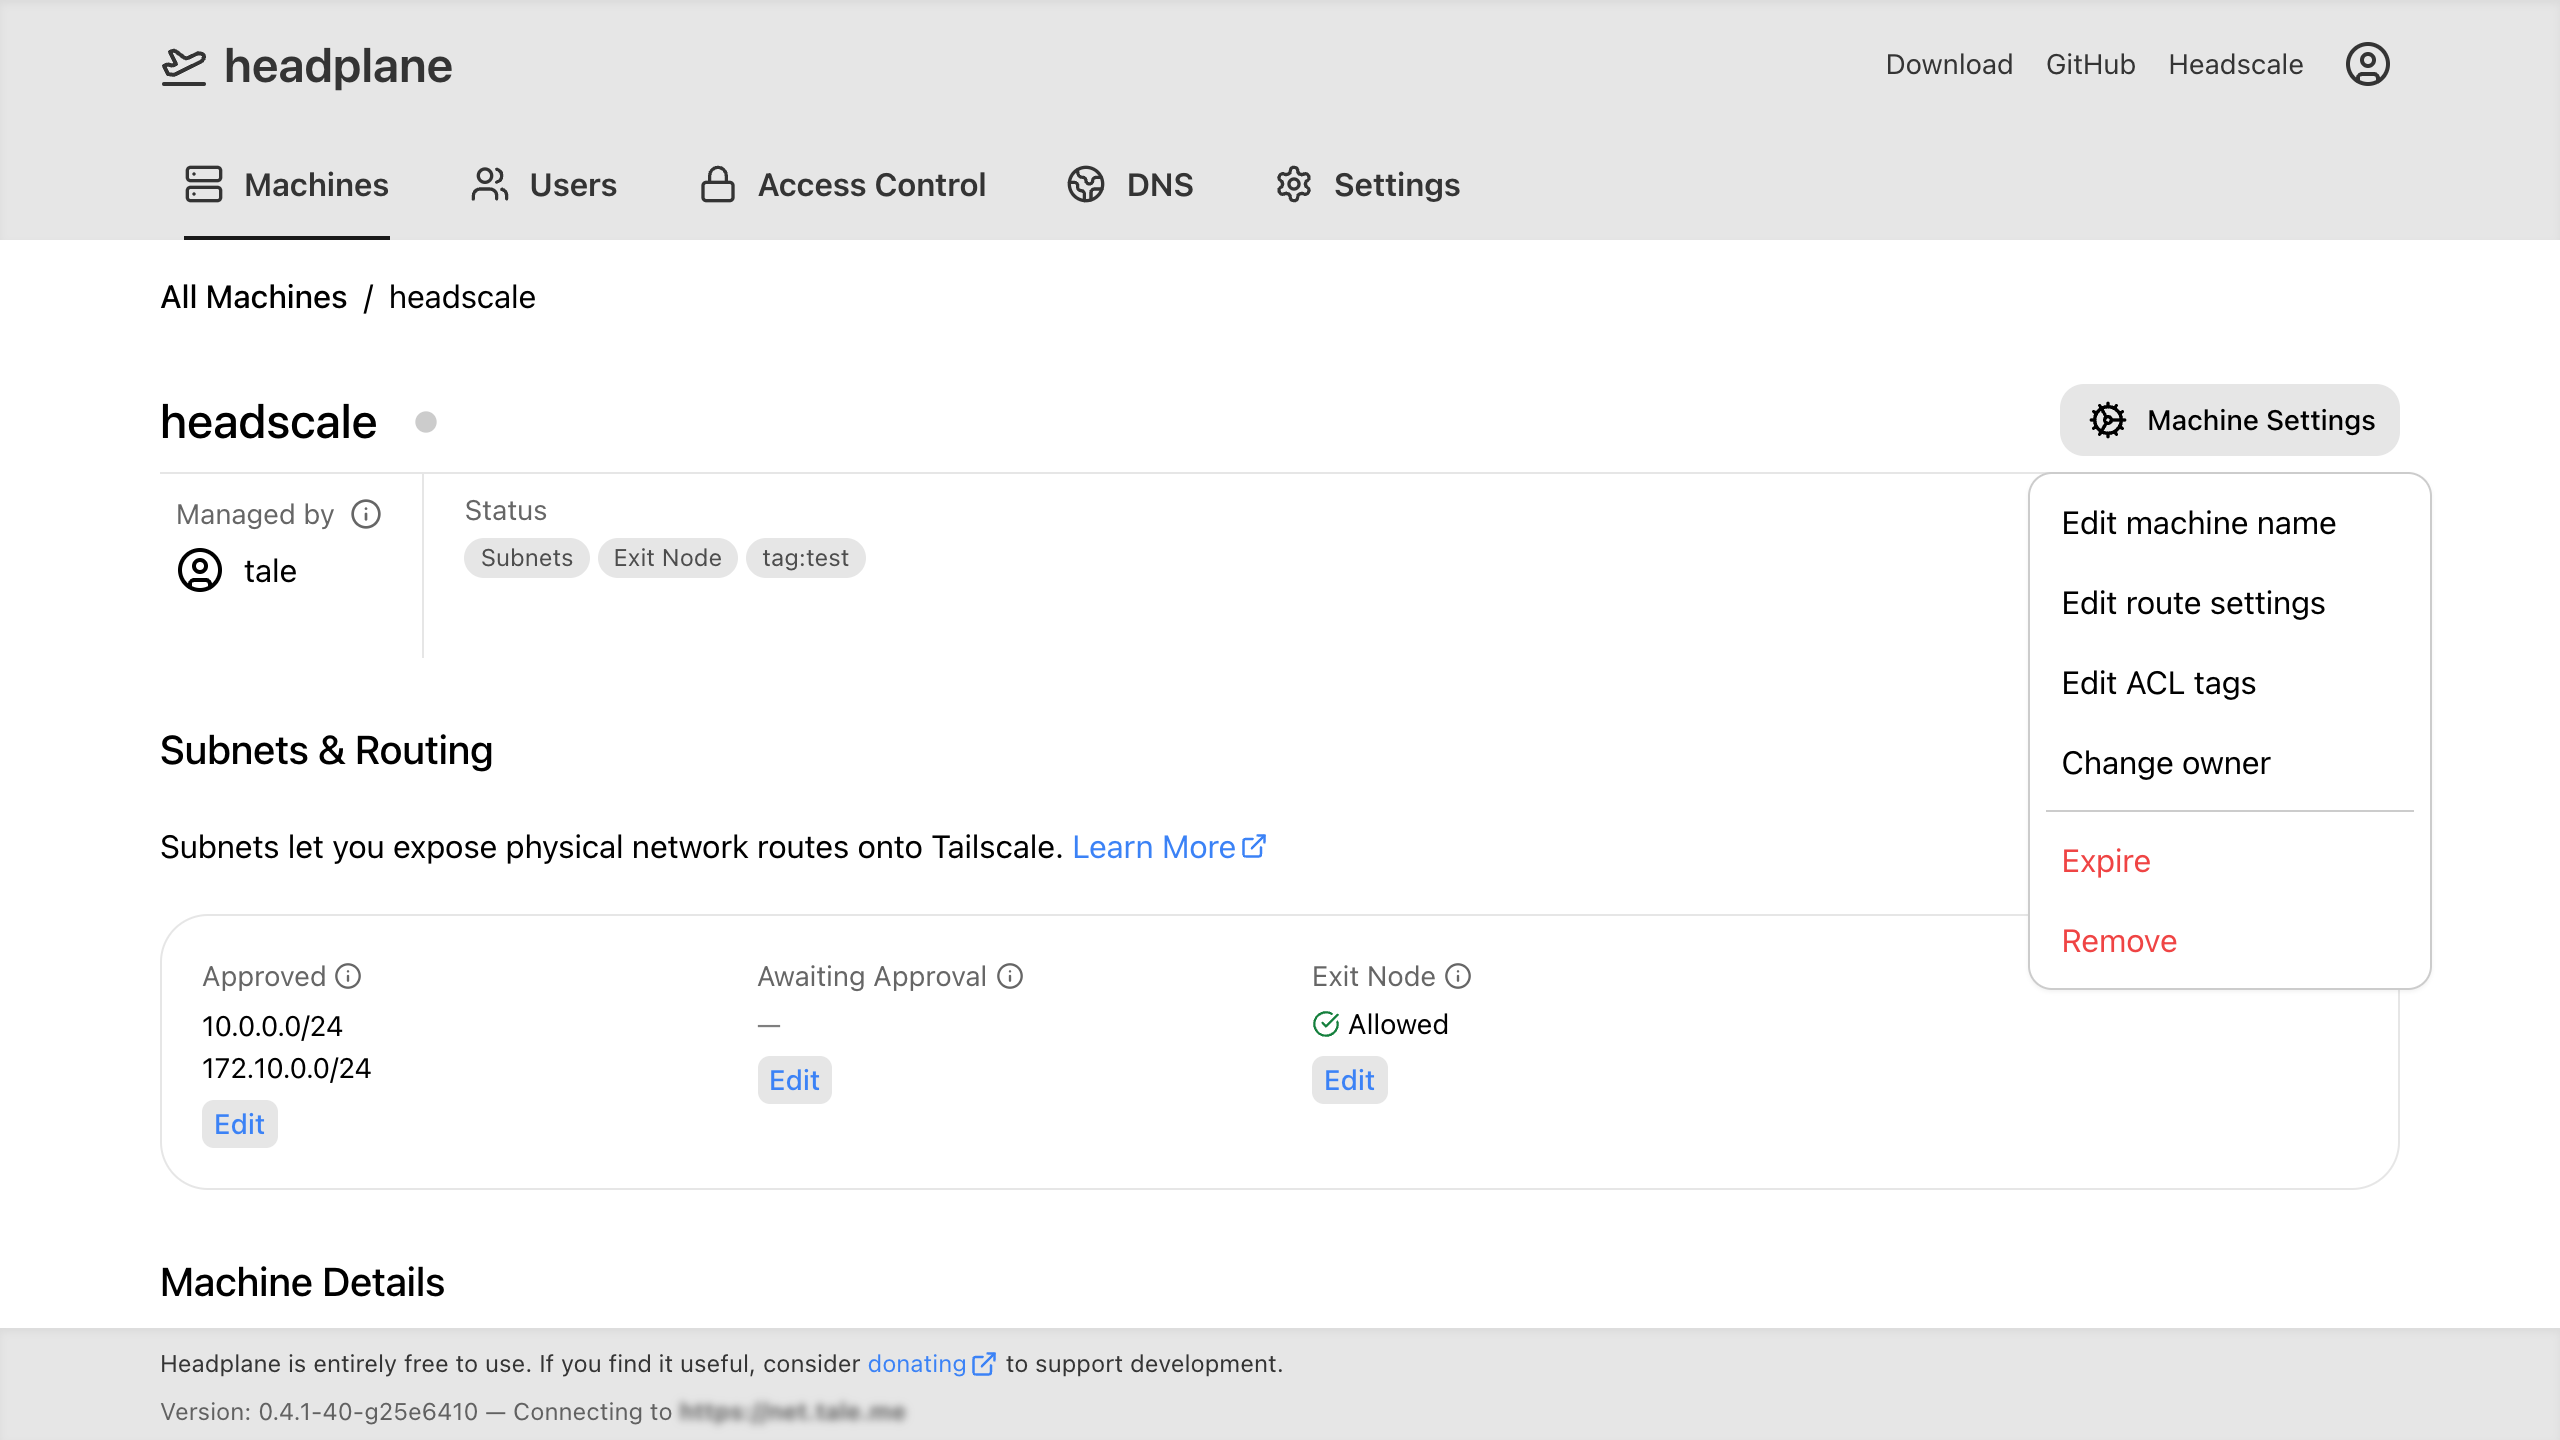Click the Awaiting Approval info icon

[1010, 976]
